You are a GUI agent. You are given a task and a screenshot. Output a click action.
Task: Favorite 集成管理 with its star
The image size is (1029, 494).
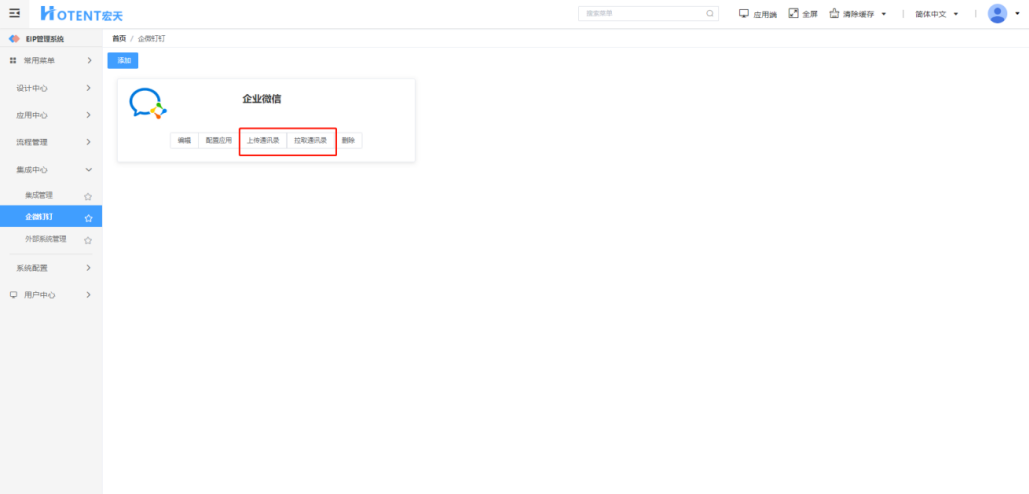click(88, 196)
